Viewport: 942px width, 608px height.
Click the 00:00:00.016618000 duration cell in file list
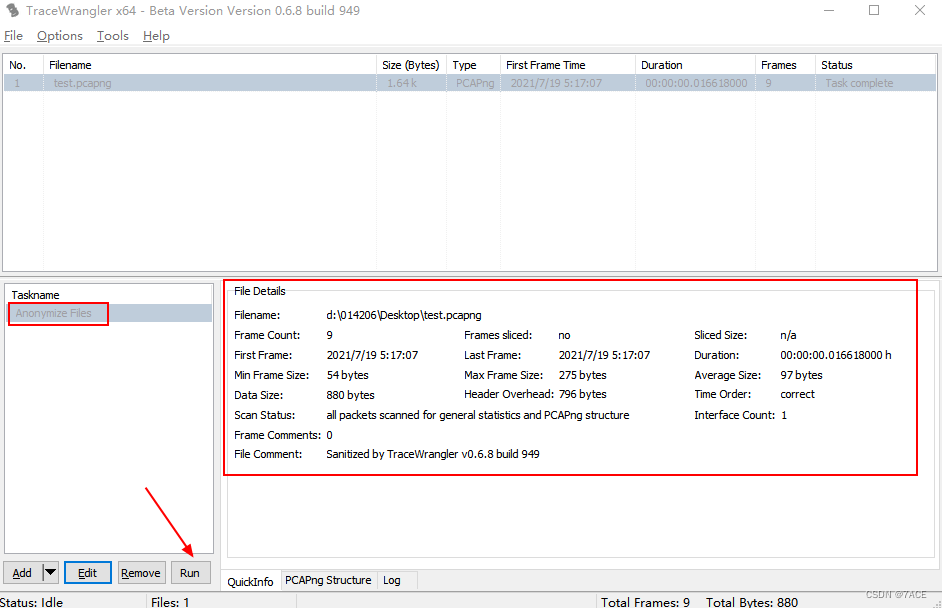click(x=696, y=83)
